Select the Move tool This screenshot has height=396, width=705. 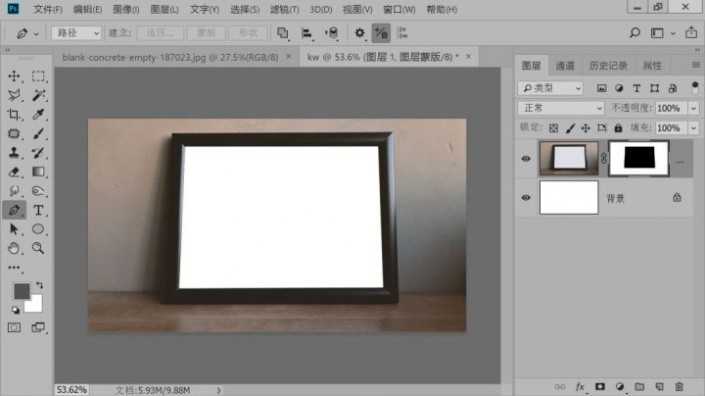pos(14,76)
